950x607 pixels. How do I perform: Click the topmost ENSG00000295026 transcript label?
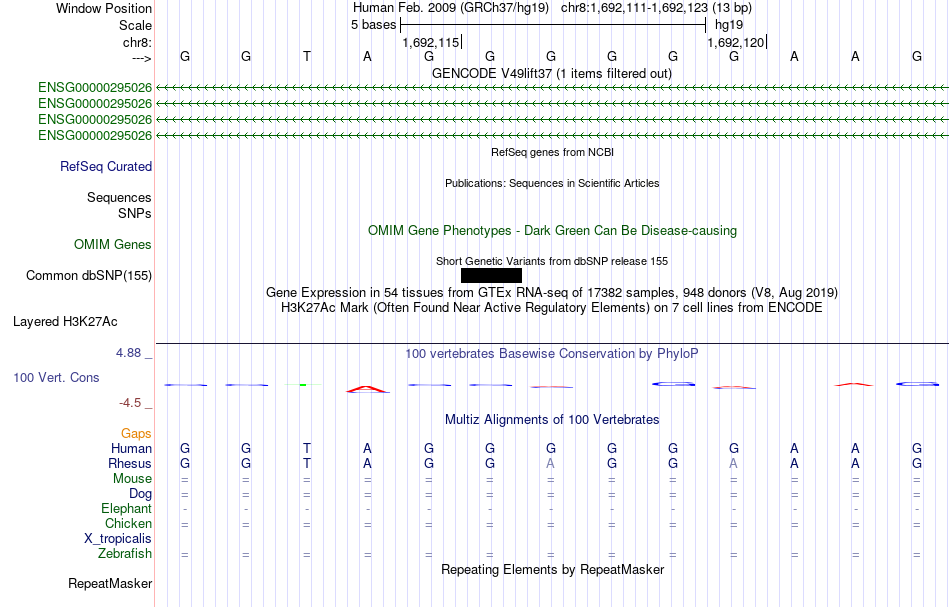click(95, 88)
